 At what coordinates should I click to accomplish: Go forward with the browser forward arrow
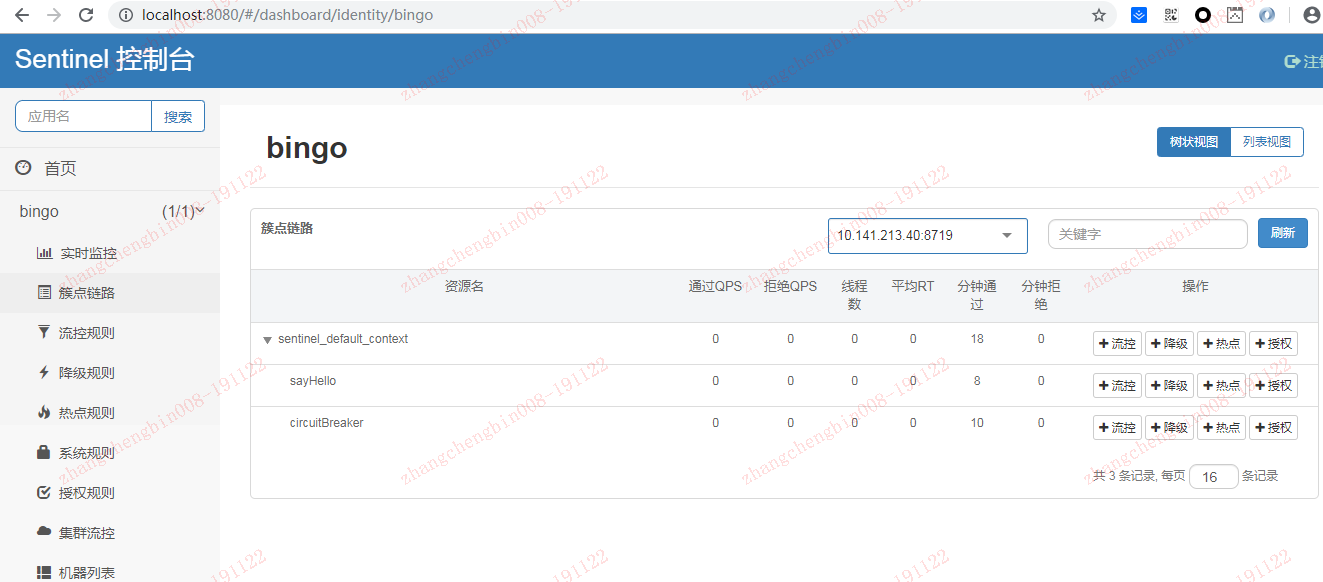click(54, 15)
